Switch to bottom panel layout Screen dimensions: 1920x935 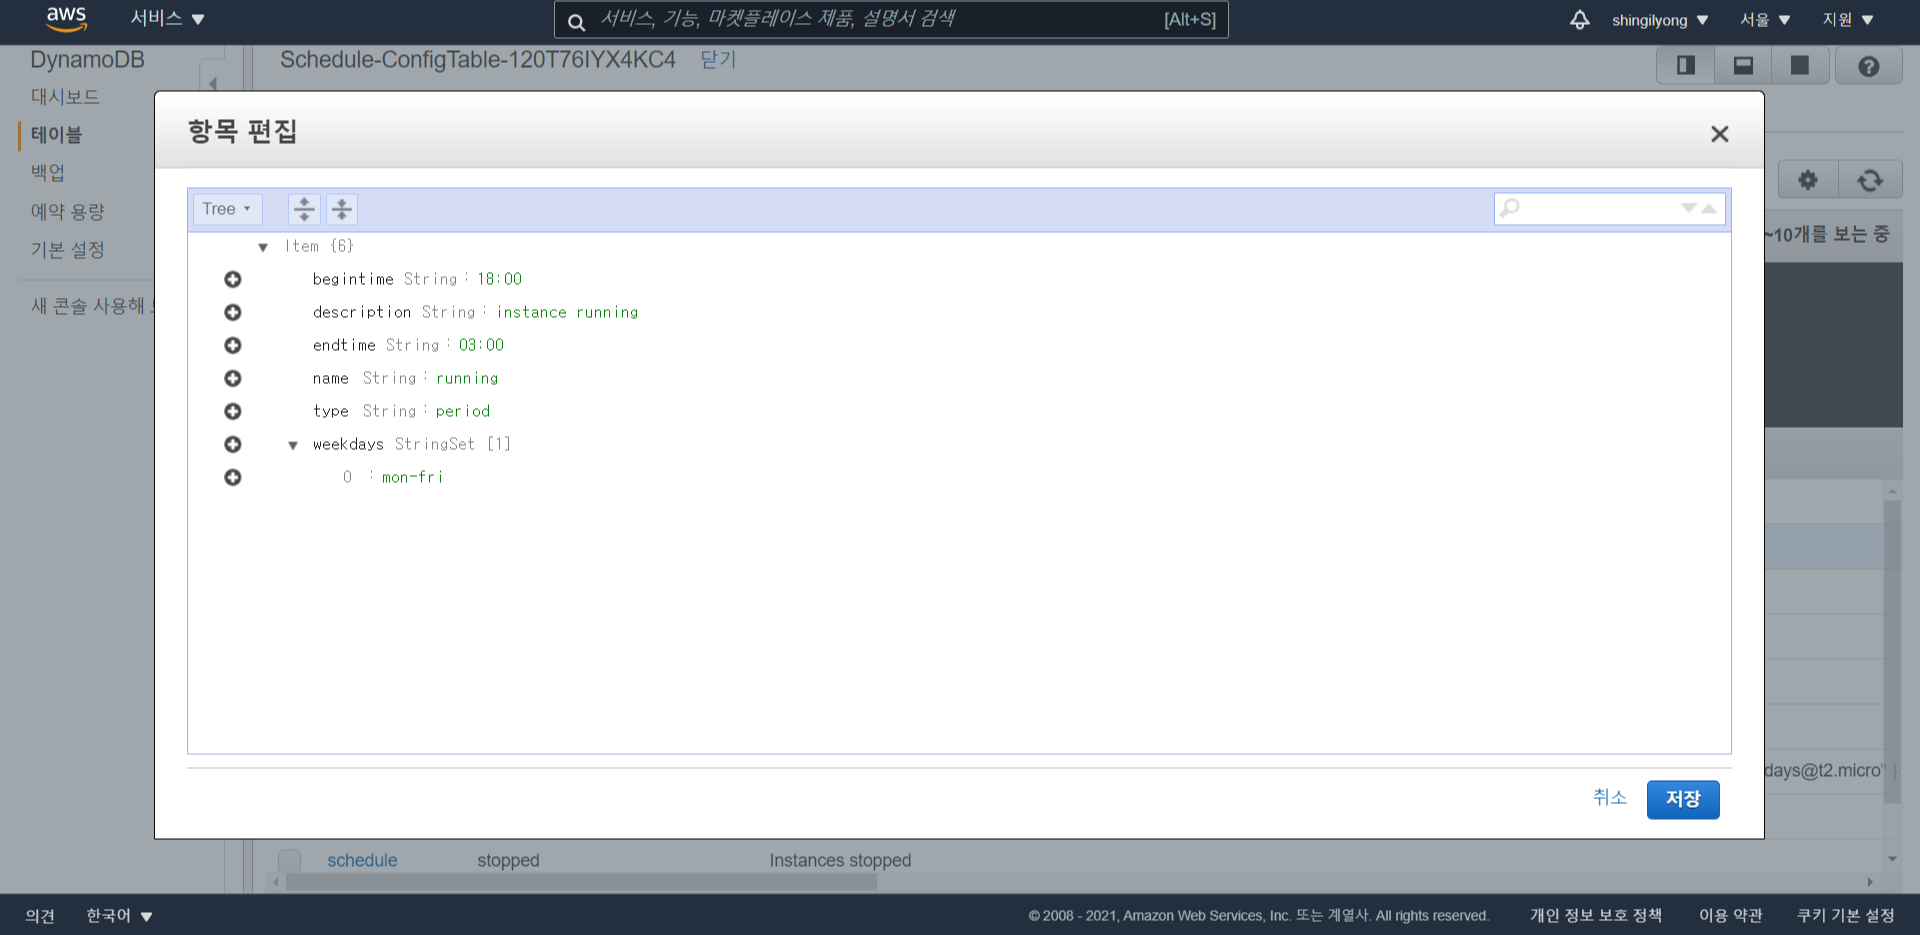pyautogui.click(x=1743, y=66)
